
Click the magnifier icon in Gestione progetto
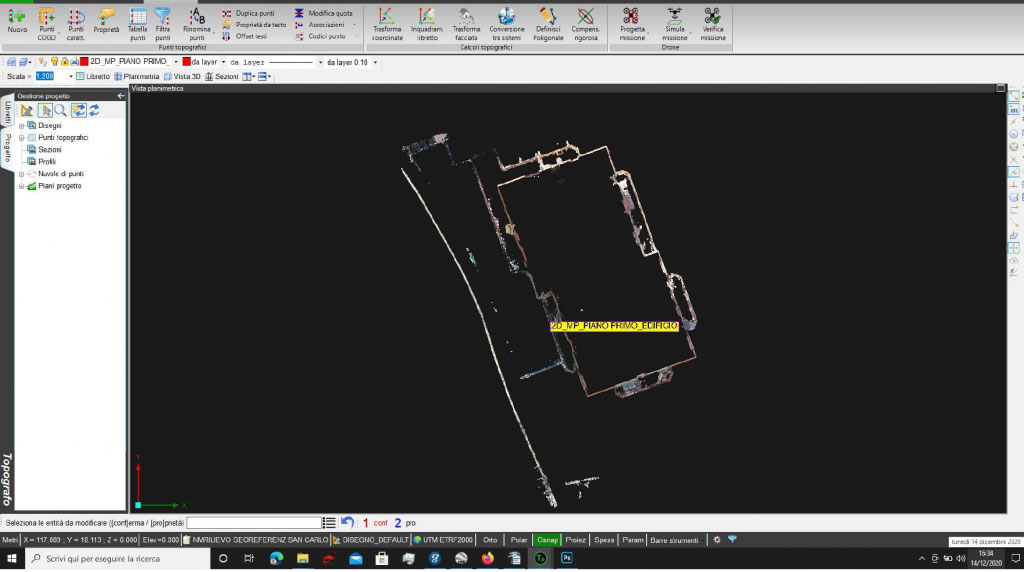tap(60, 110)
